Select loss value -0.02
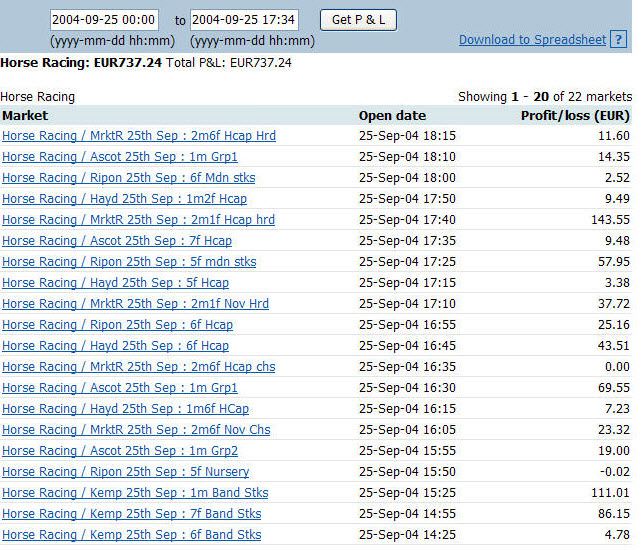 coord(614,471)
